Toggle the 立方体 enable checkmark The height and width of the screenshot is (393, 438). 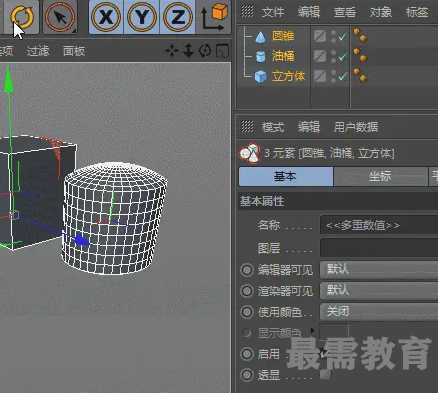(x=343, y=77)
